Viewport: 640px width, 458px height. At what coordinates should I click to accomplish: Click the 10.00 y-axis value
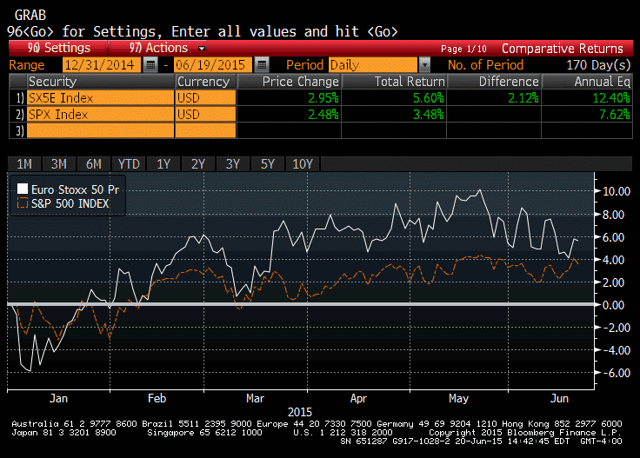pyautogui.click(x=616, y=191)
